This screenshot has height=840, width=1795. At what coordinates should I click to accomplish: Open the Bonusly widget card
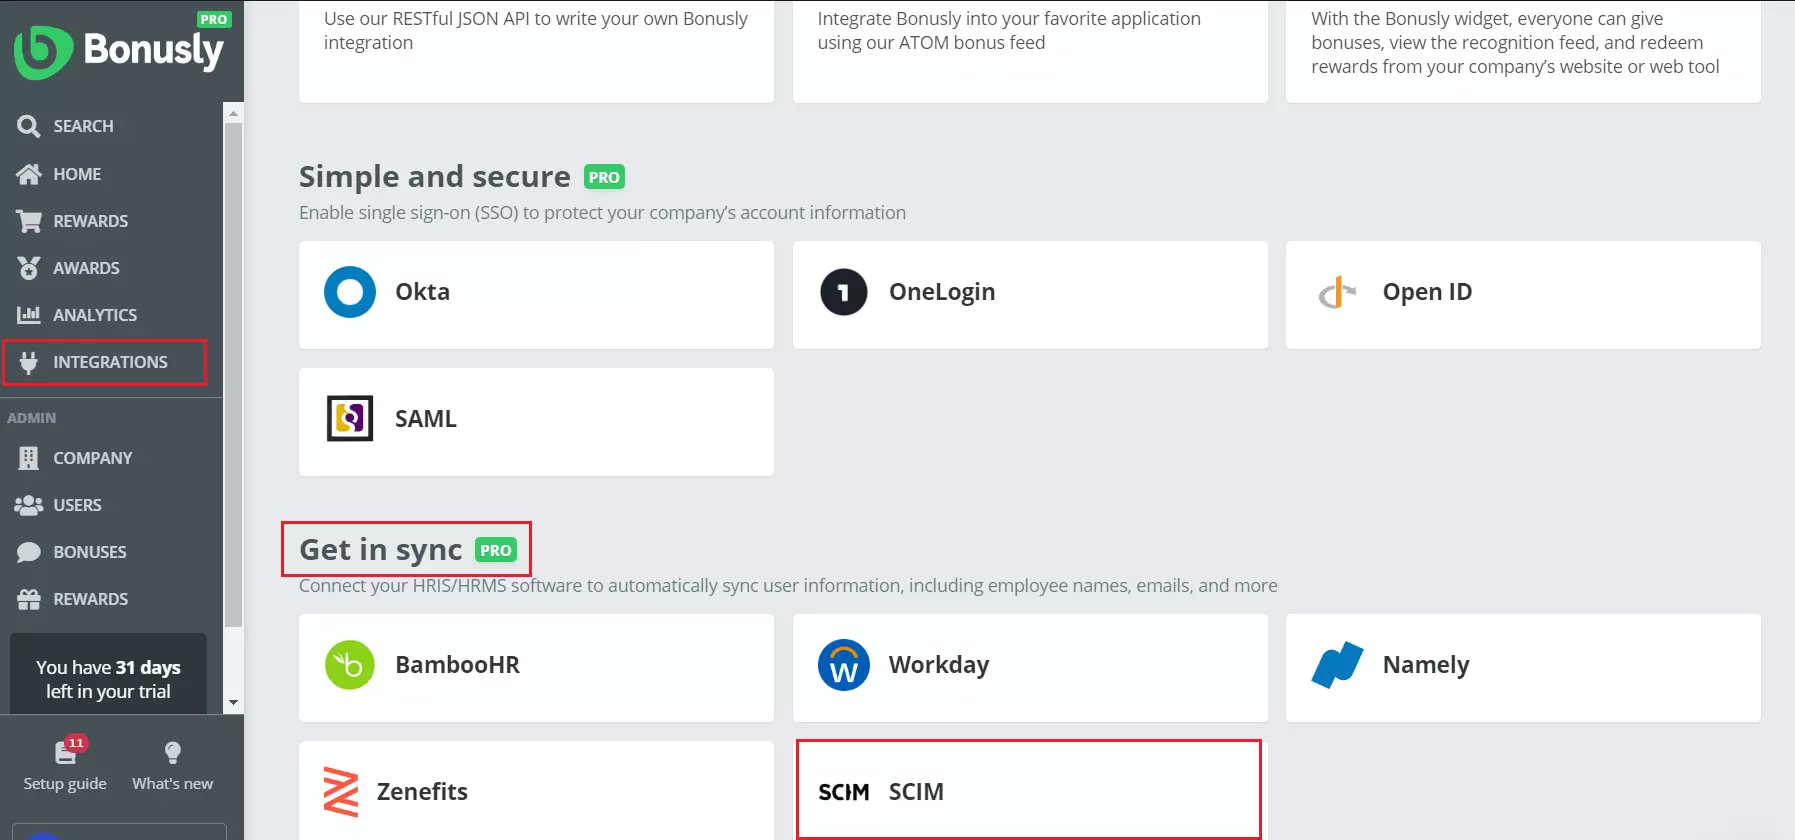[1523, 50]
